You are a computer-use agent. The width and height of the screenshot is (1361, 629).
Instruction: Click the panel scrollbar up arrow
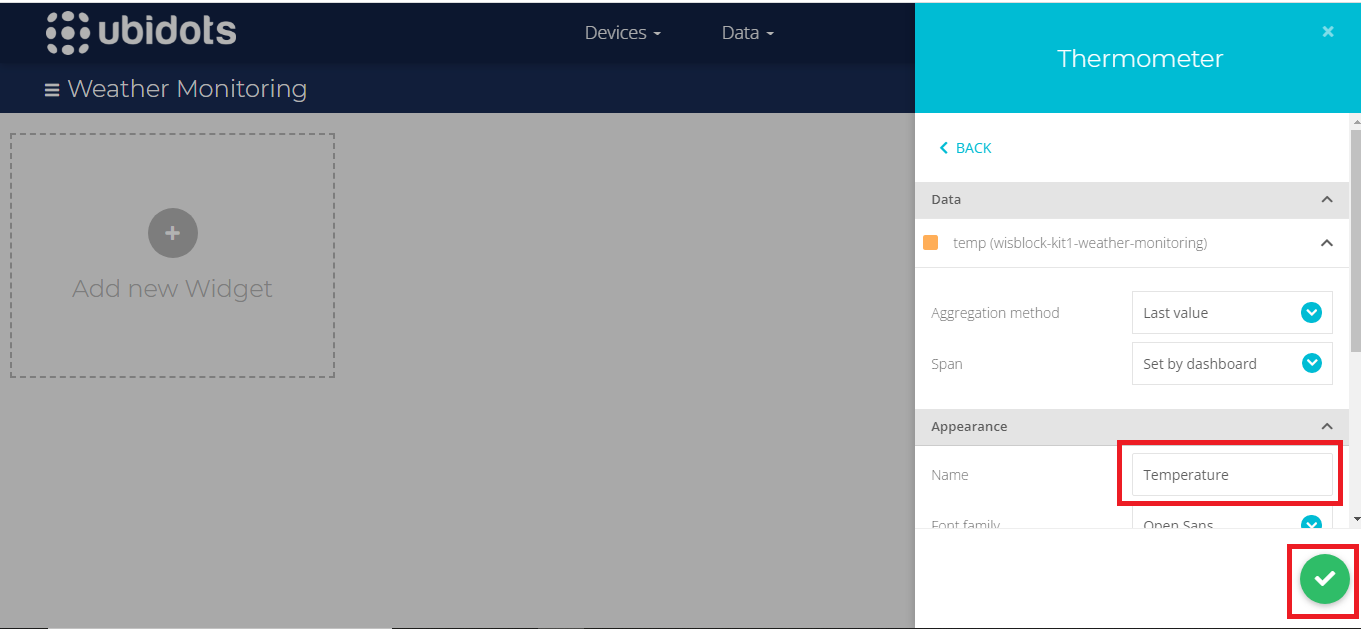coord(1355,122)
